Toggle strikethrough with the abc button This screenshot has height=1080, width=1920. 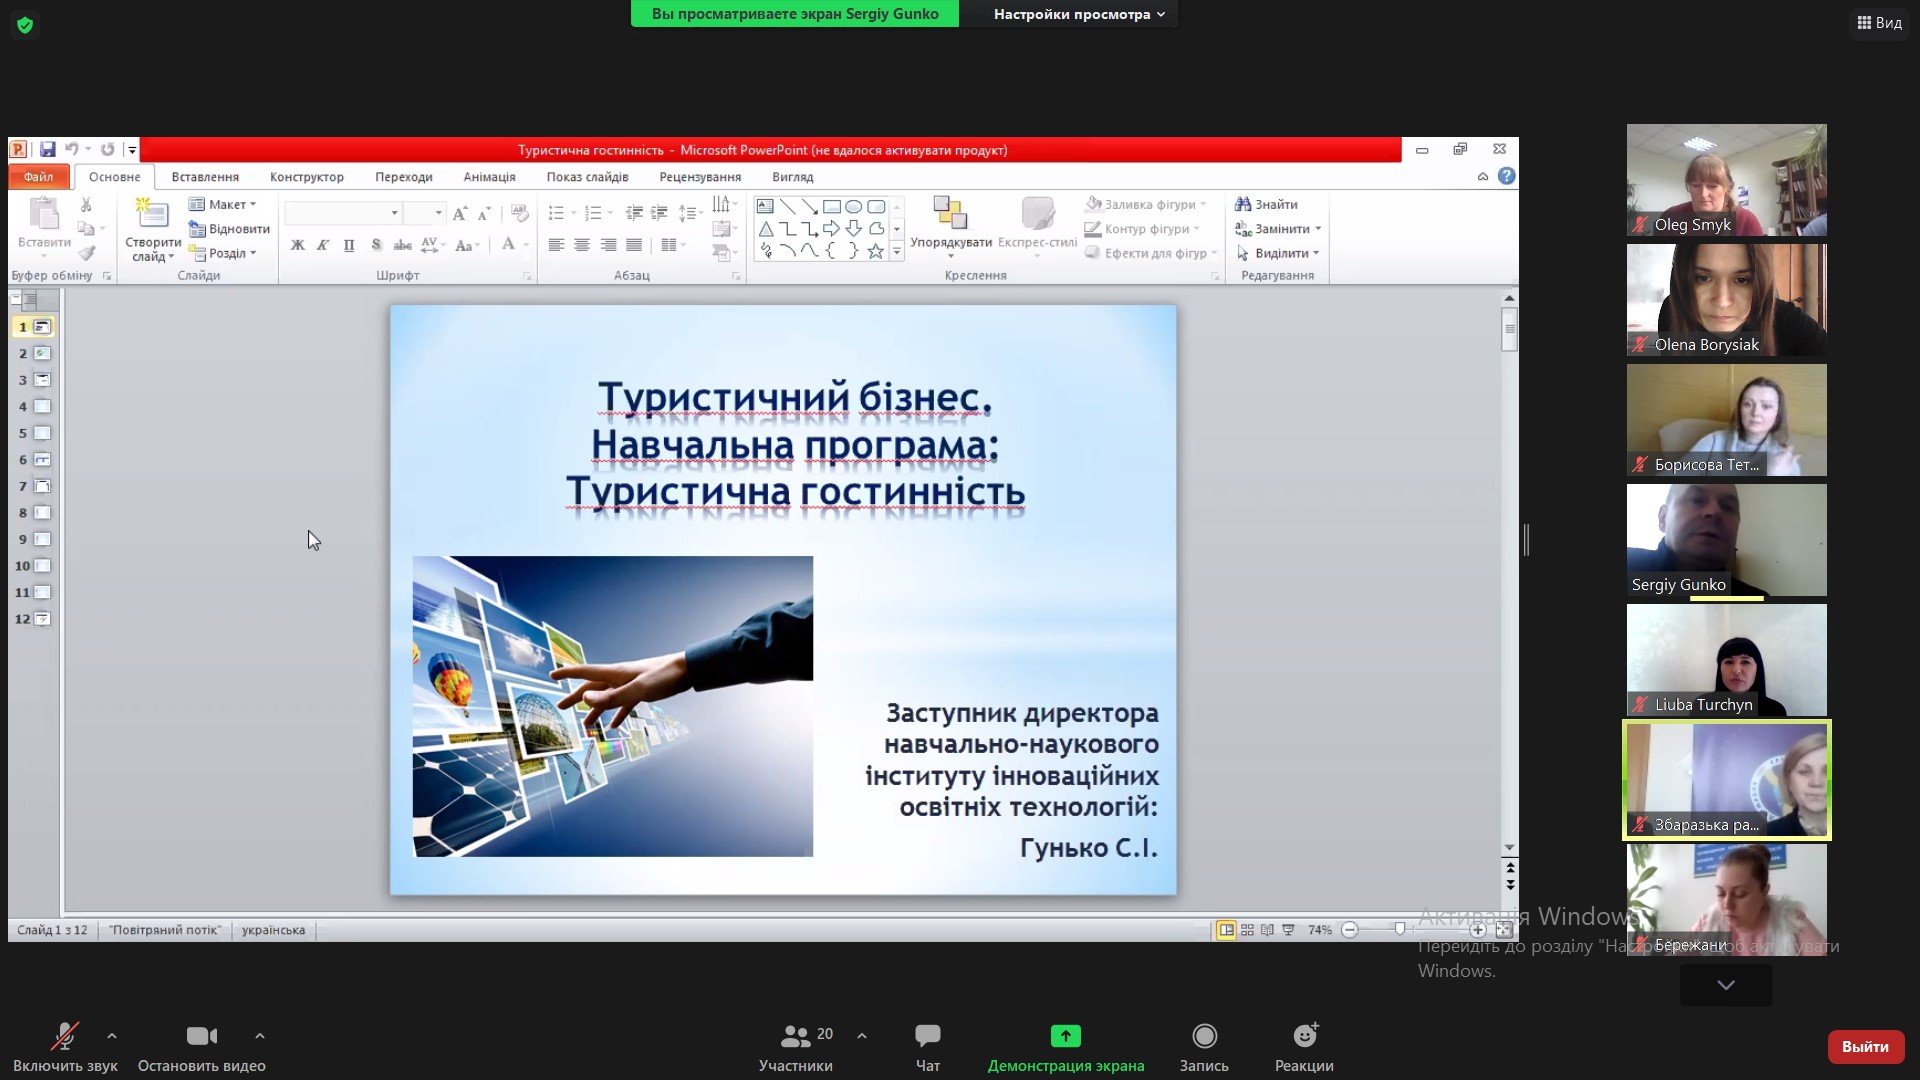(402, 245)
